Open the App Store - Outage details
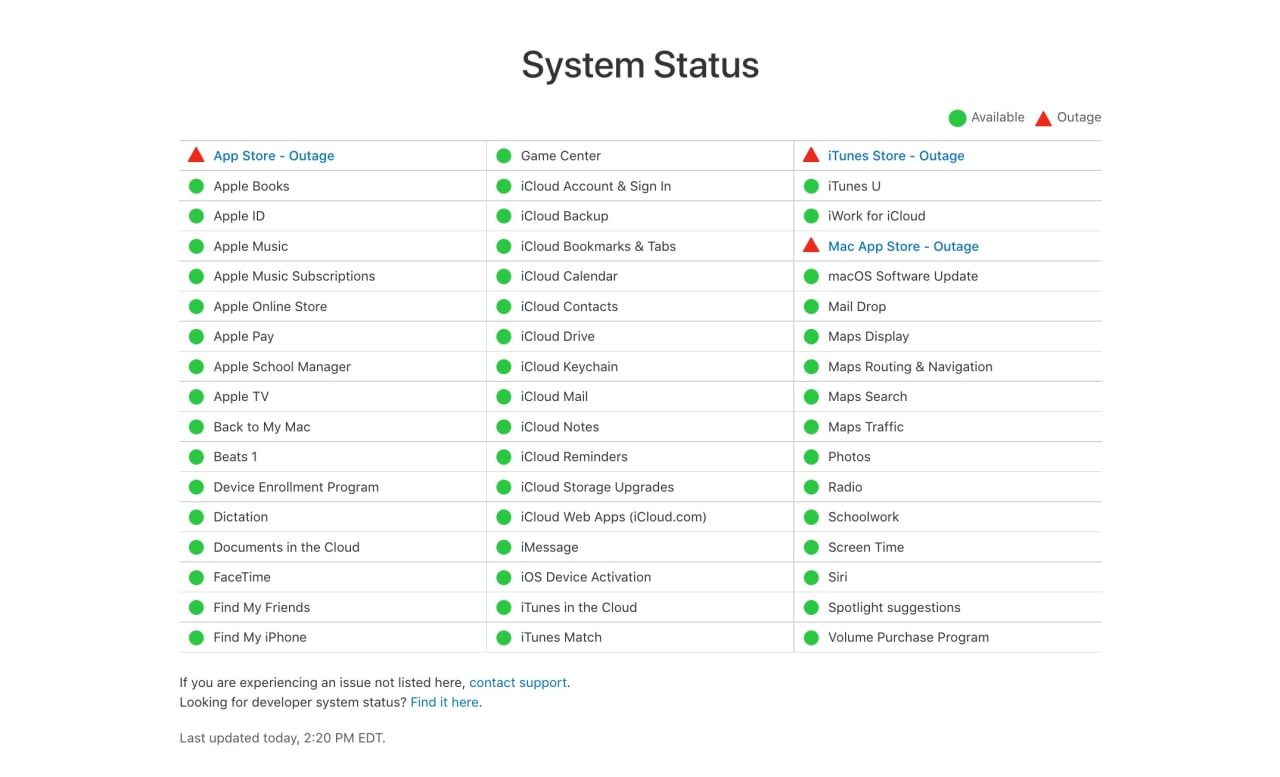Screen dimensions: 1280x777 tap(274, 156)
